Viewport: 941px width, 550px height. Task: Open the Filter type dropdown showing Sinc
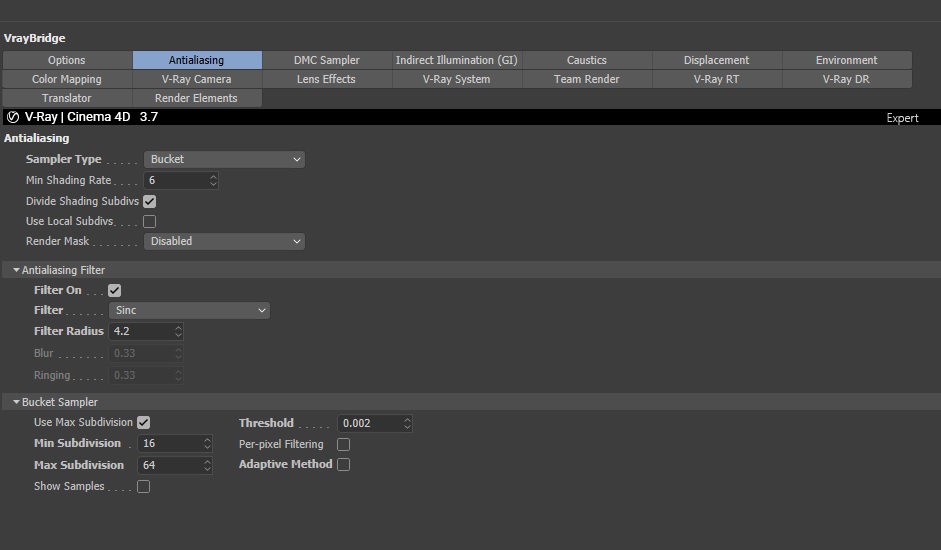pyautogui.click(x=189, y=310)
